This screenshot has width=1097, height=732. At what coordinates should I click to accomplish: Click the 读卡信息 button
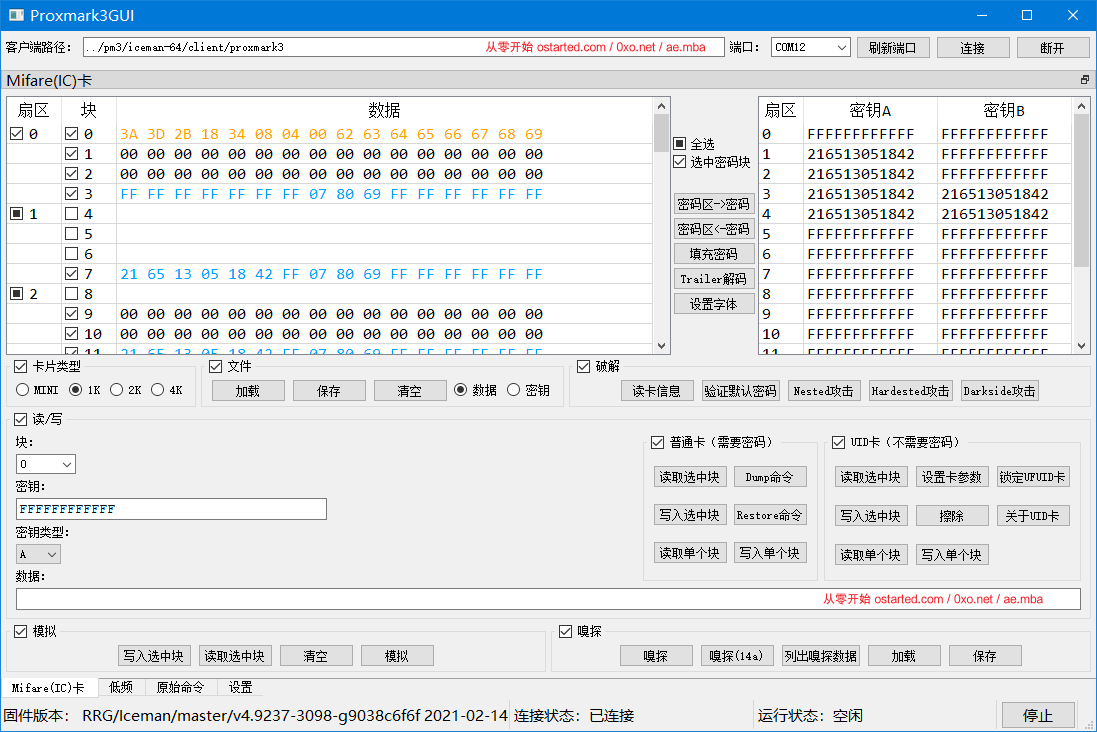pyautogui.click(x=656, y=390)
